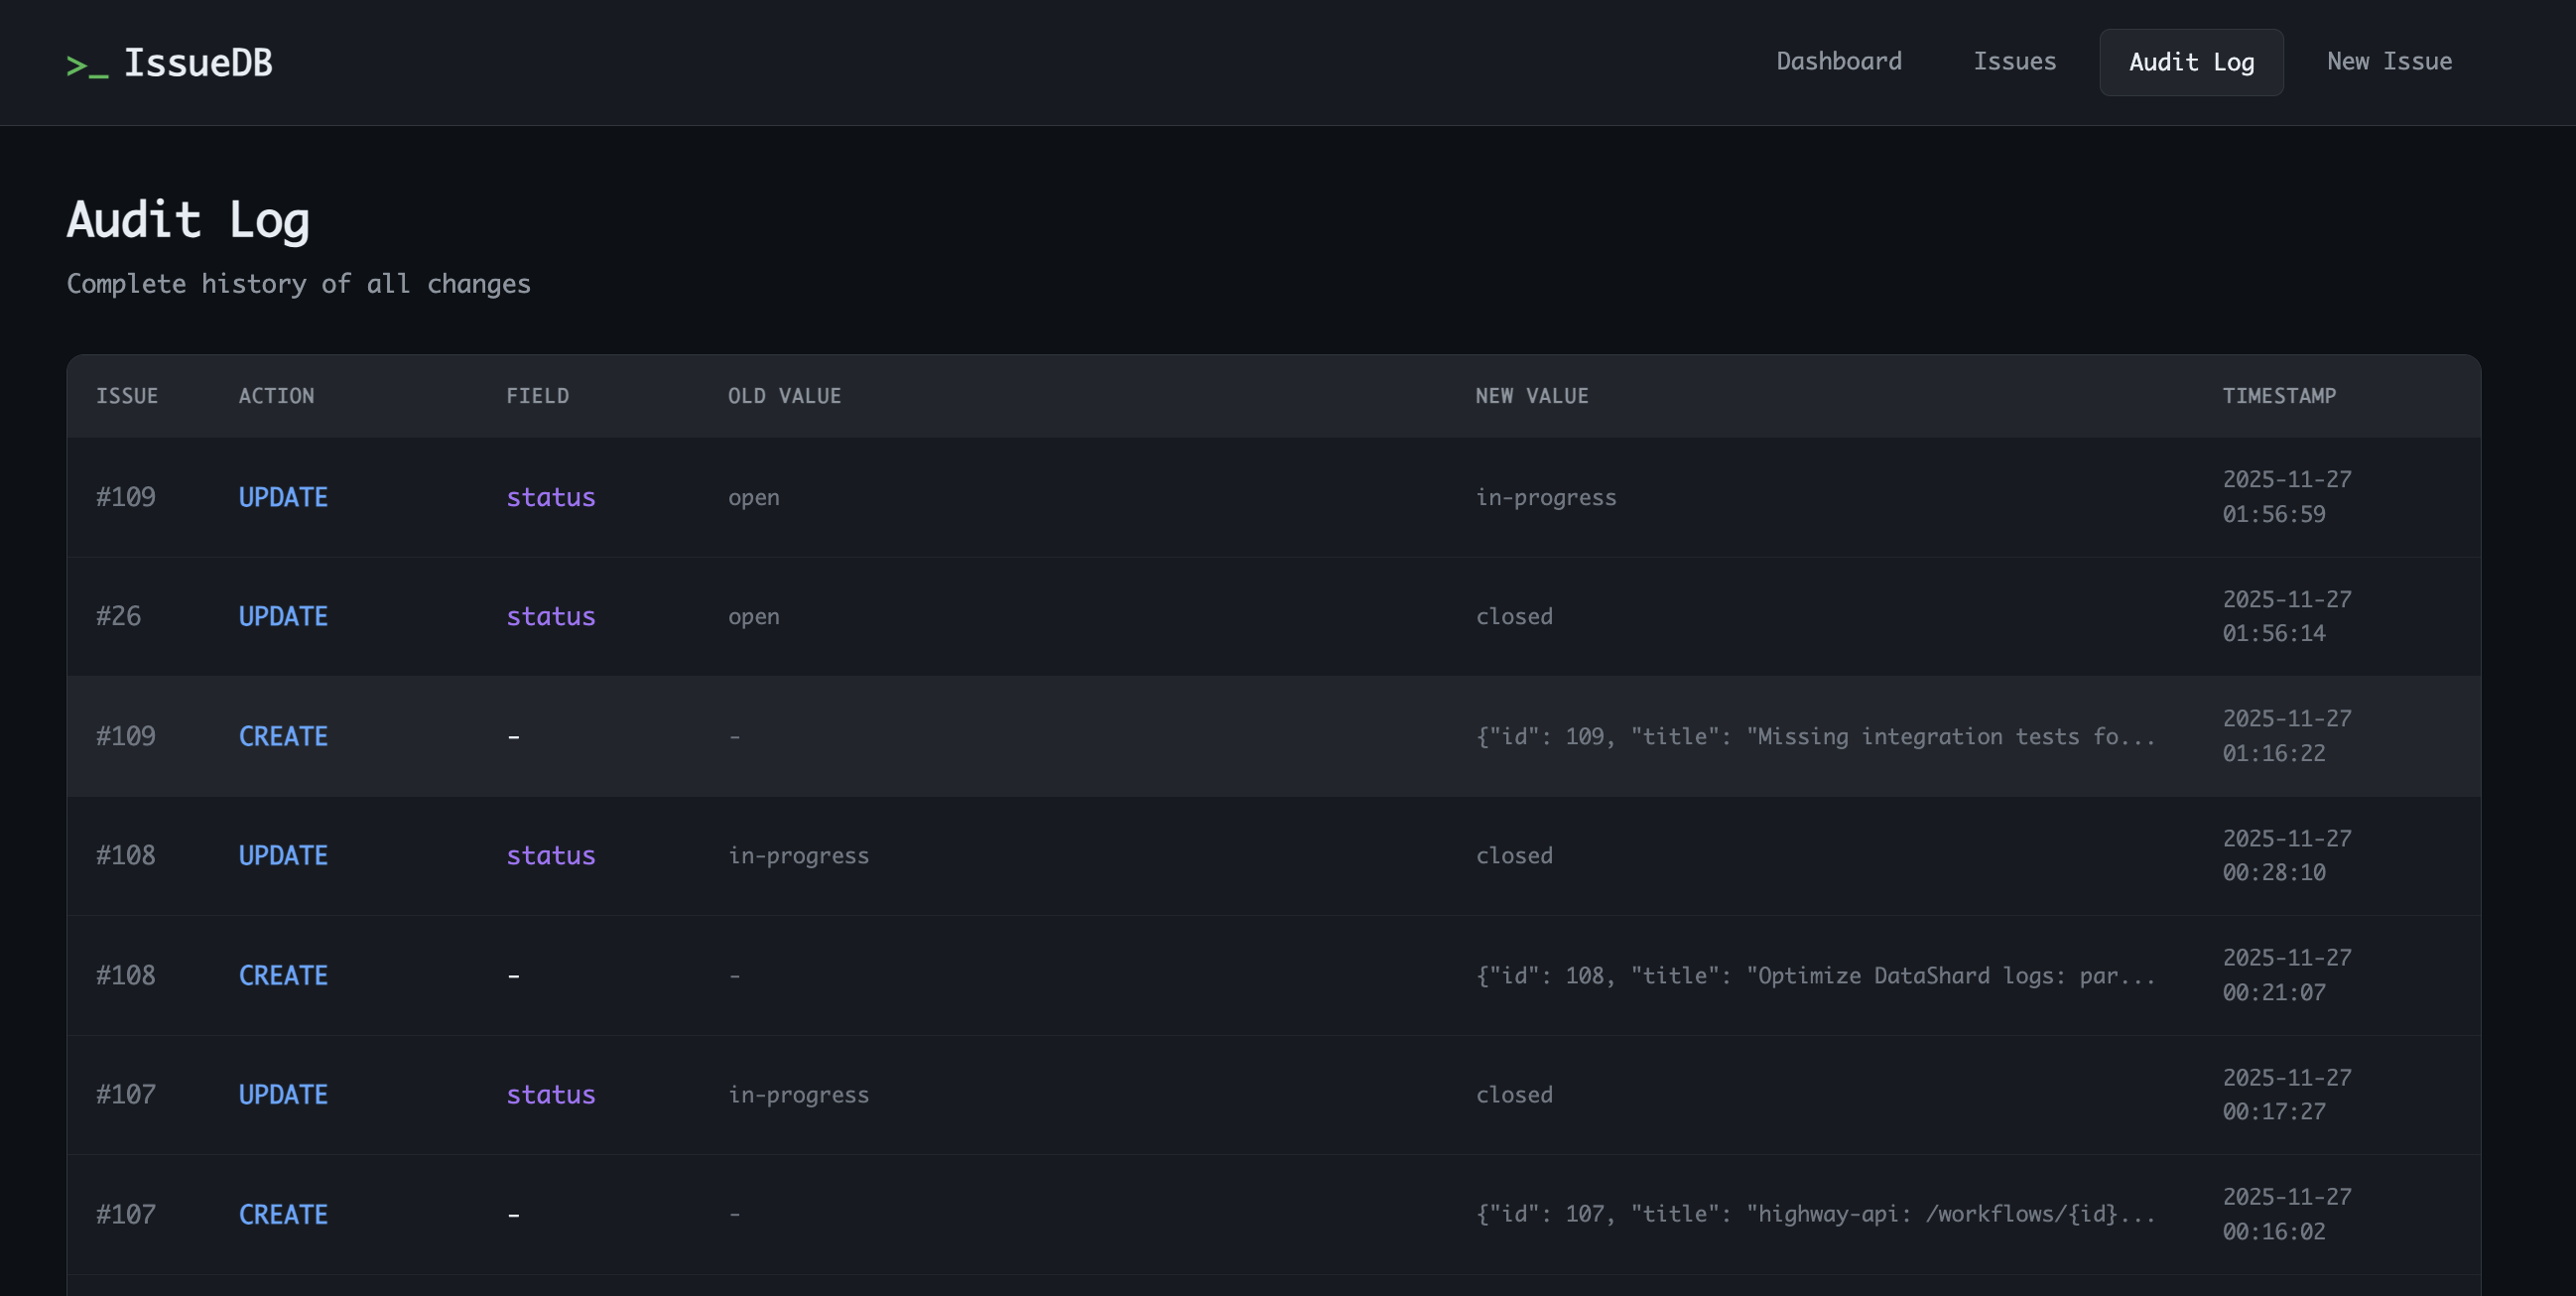Open issue #107 in the UPDATE row
This screenshot has height=1296, width=2576.
coord(126,1094)
